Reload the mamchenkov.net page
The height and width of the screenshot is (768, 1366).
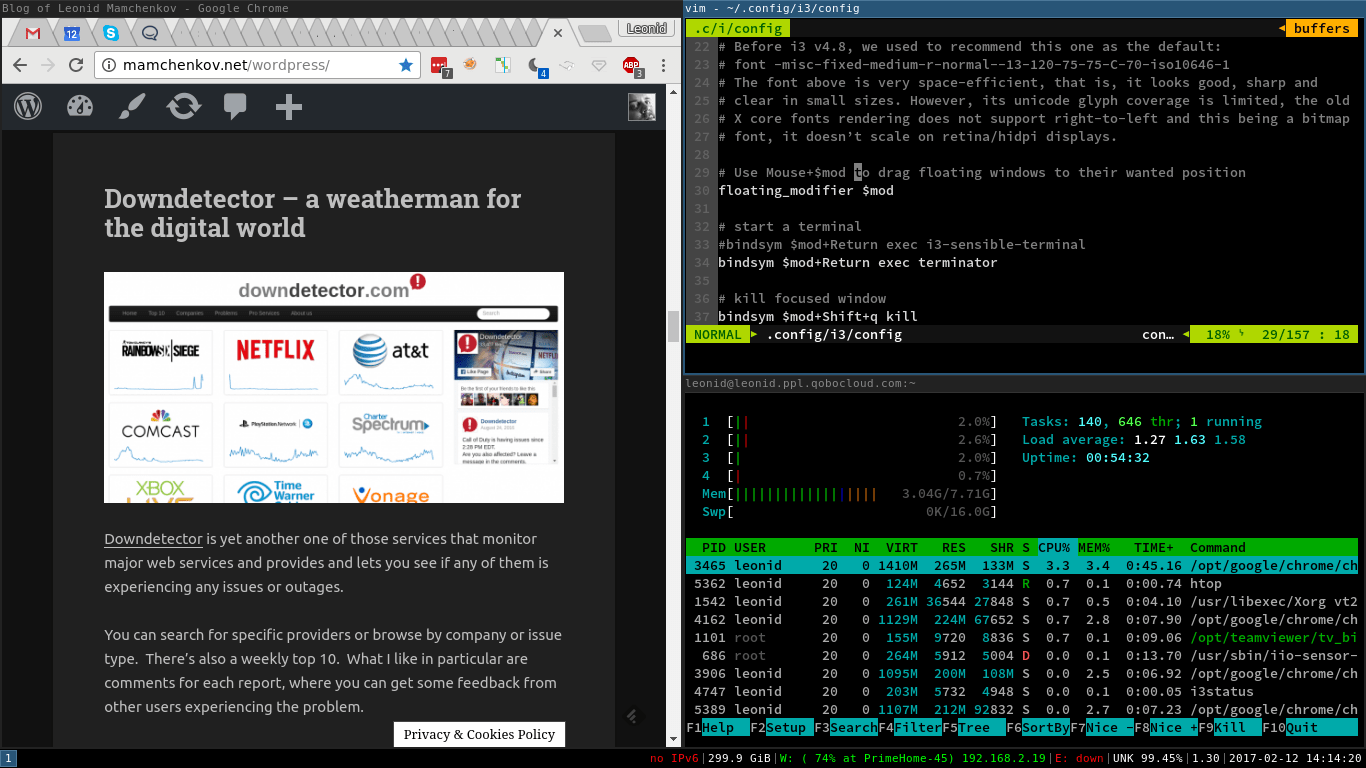[76, 65]
